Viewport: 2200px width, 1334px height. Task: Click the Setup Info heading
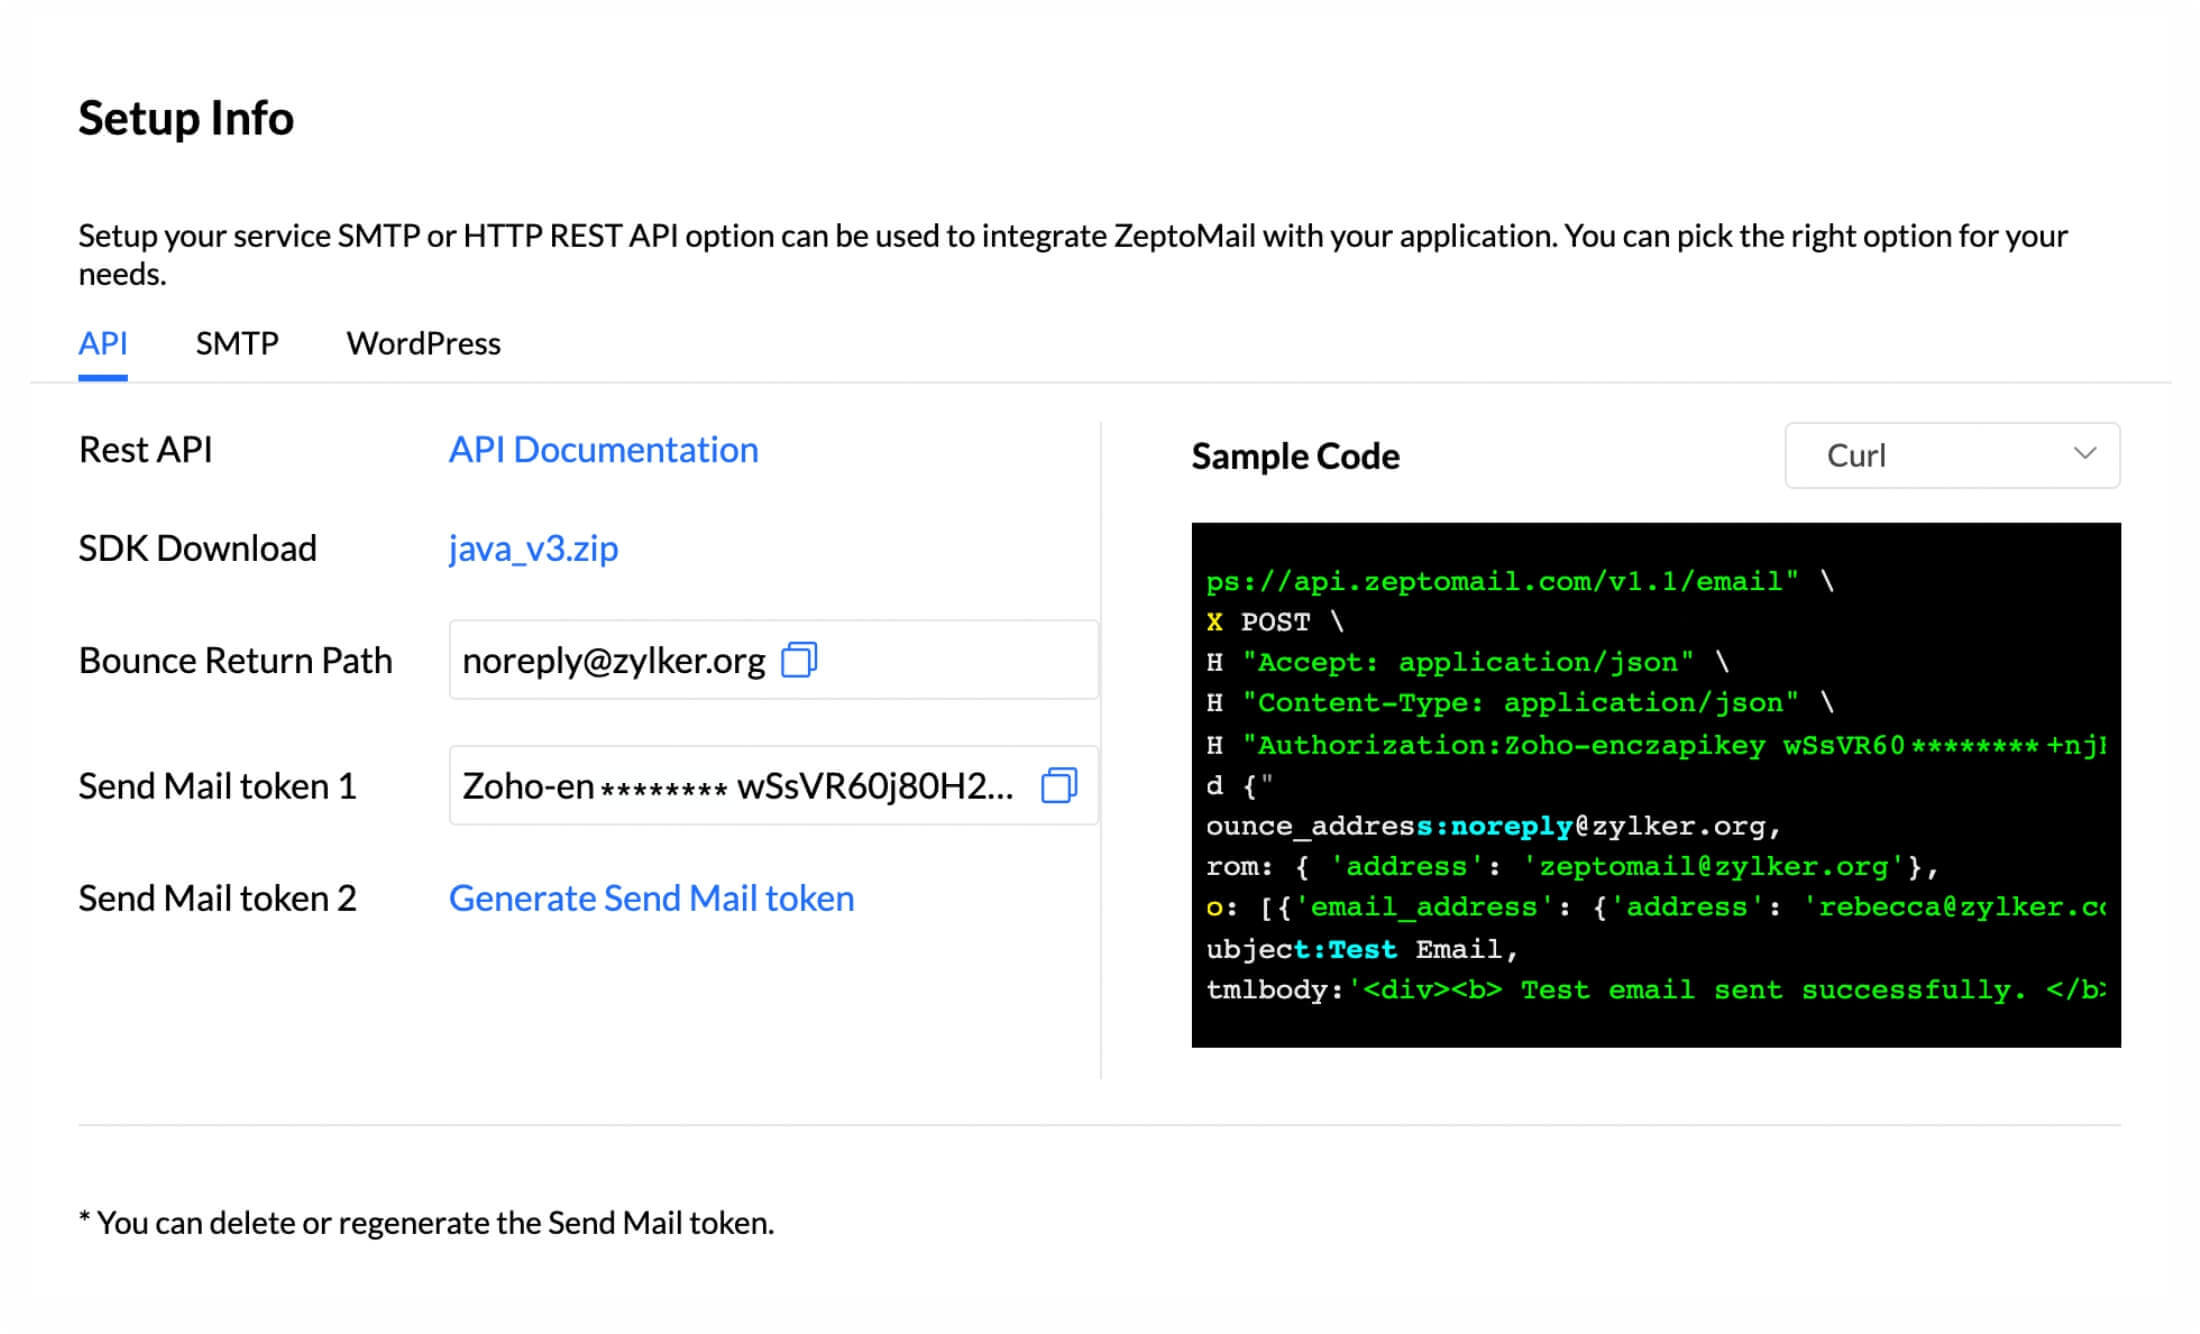(186, 118)
